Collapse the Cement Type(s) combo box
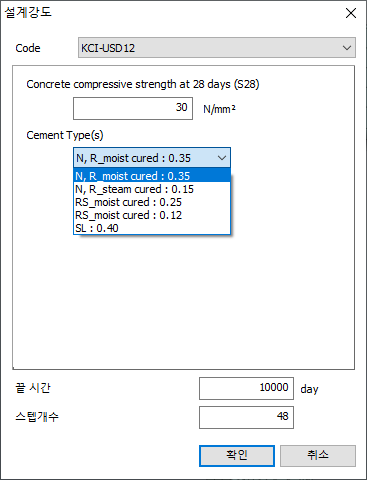This screenshot has width=367, height=480. (x=152, y=158)
